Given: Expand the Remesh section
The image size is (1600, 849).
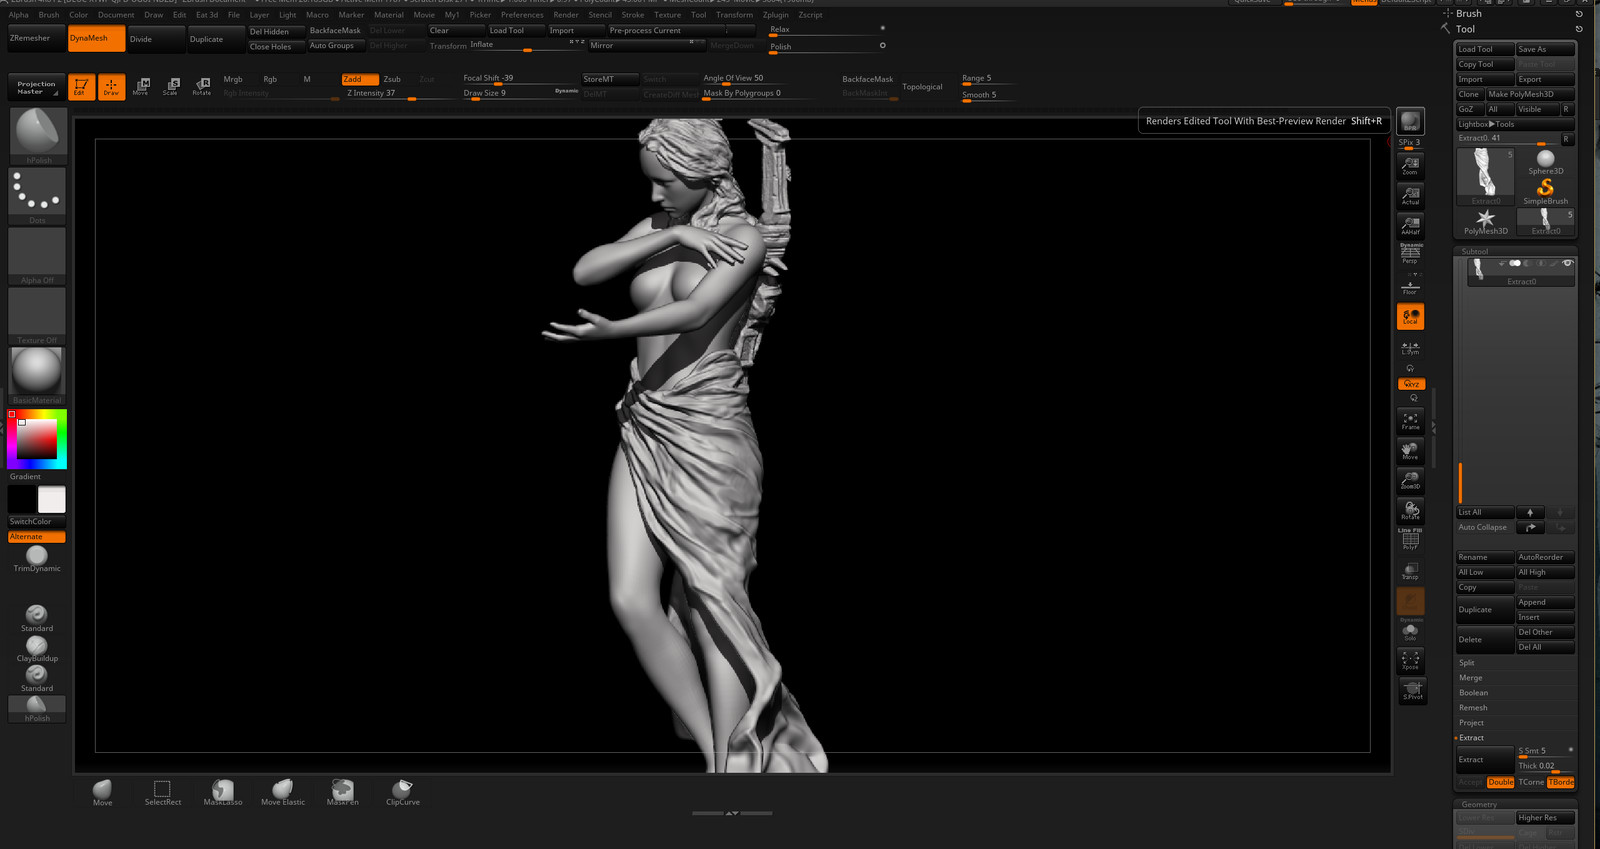Looking at the screenshot, I should pyautogui.click(x=1473, y=708).
